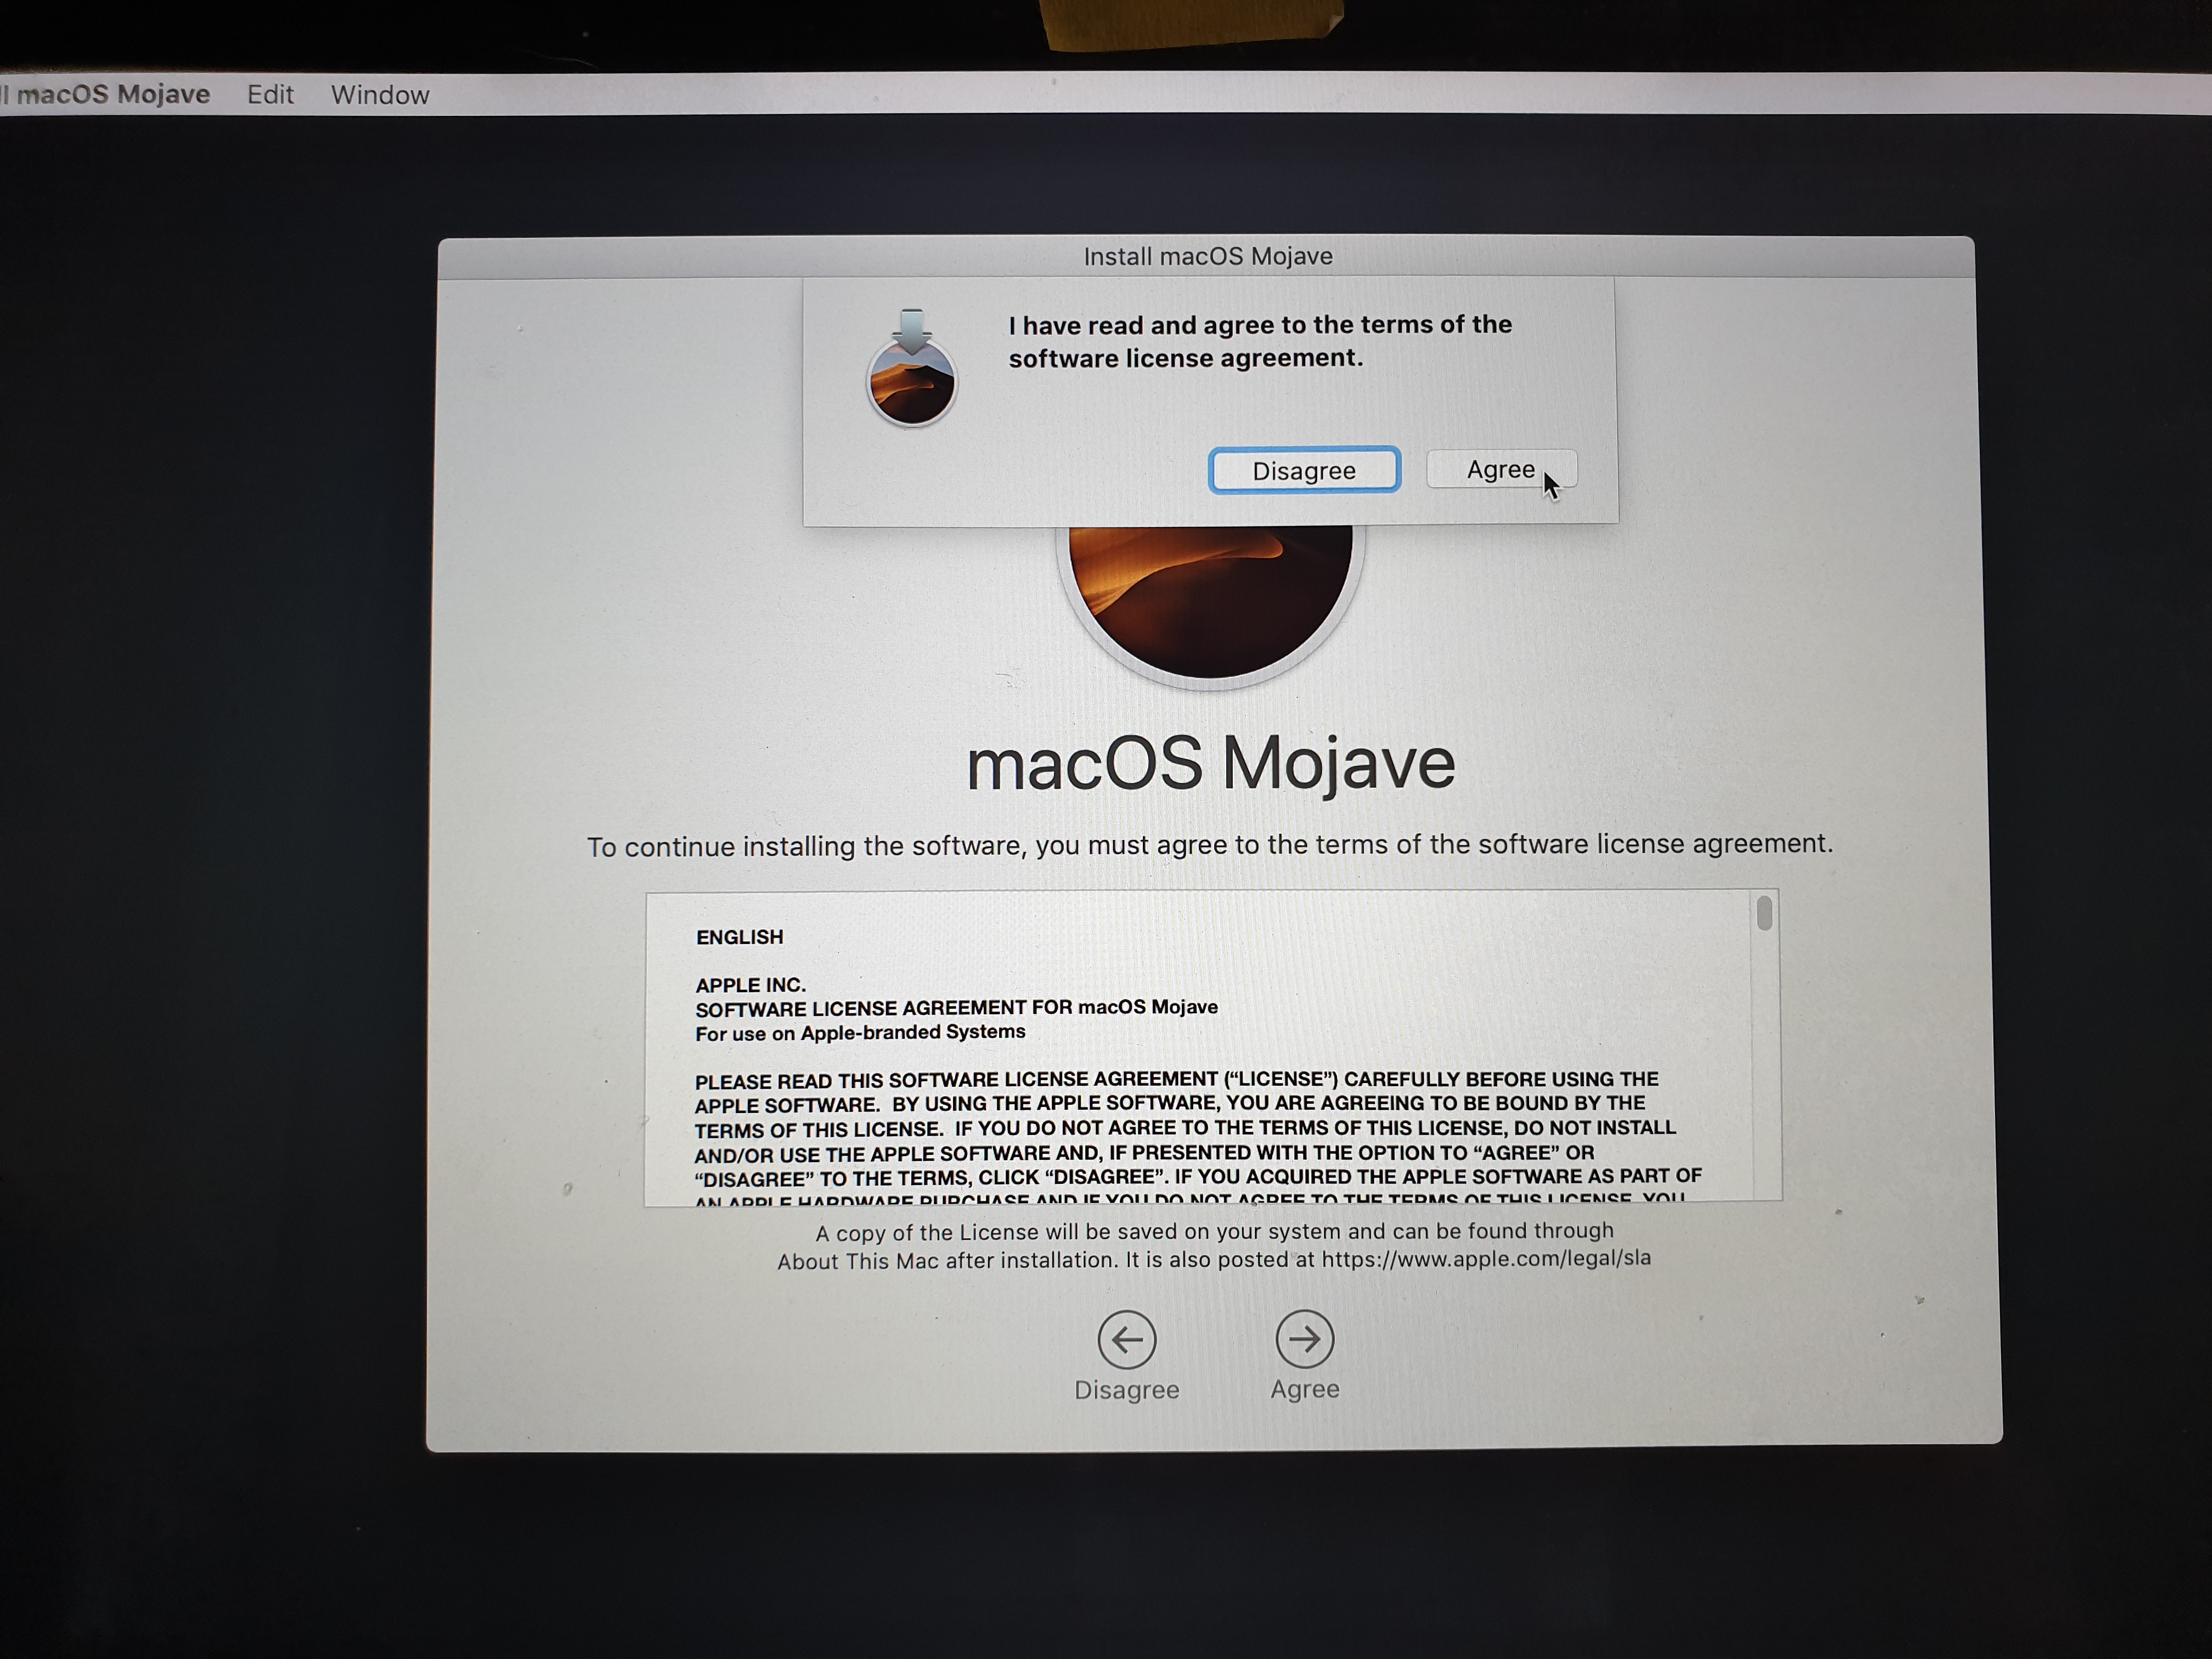
Task: Click the license text scrollbar thumb
Action: click(x=1764, y=913)
